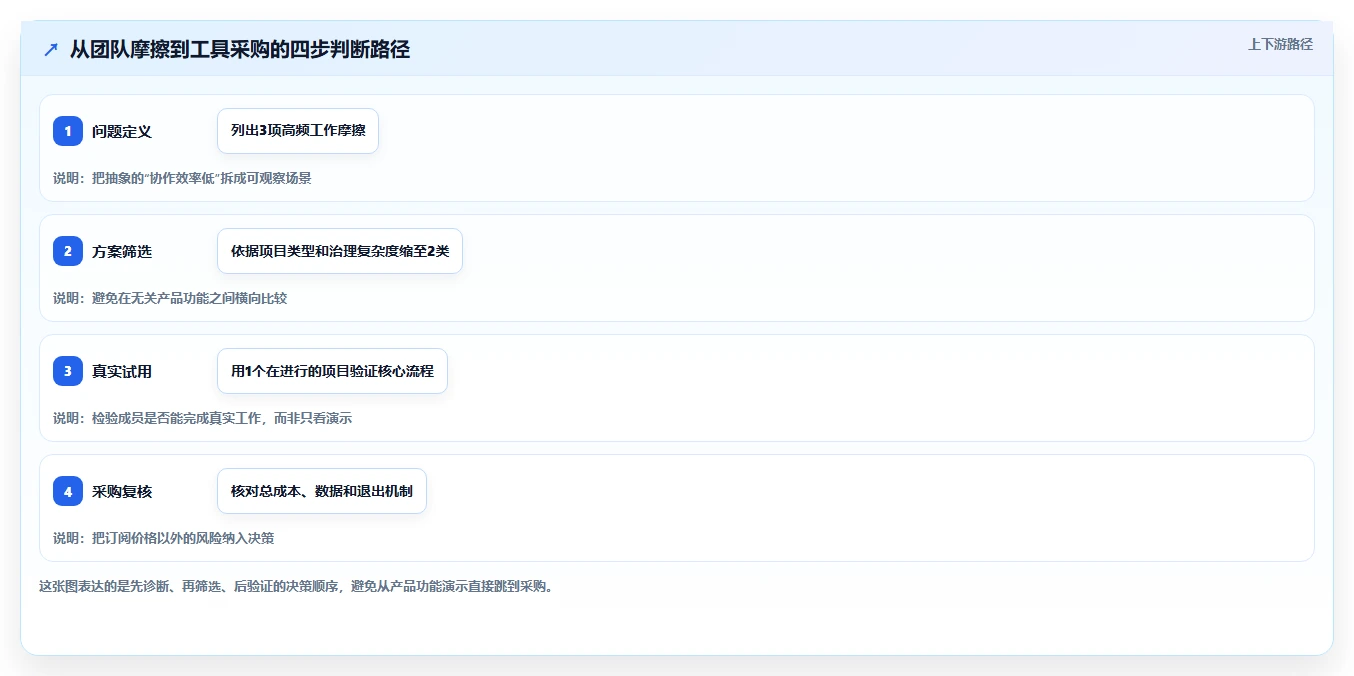1354x676 pixels.
Task: Select the 列出3项高频工作摩擦 chip
Action: click(298, 131)
